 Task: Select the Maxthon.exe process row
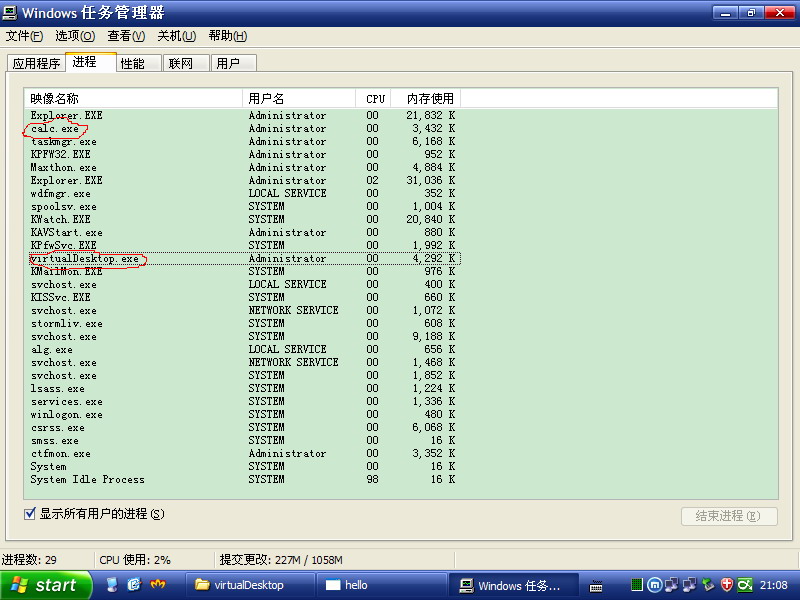click(x=242, y=168)
